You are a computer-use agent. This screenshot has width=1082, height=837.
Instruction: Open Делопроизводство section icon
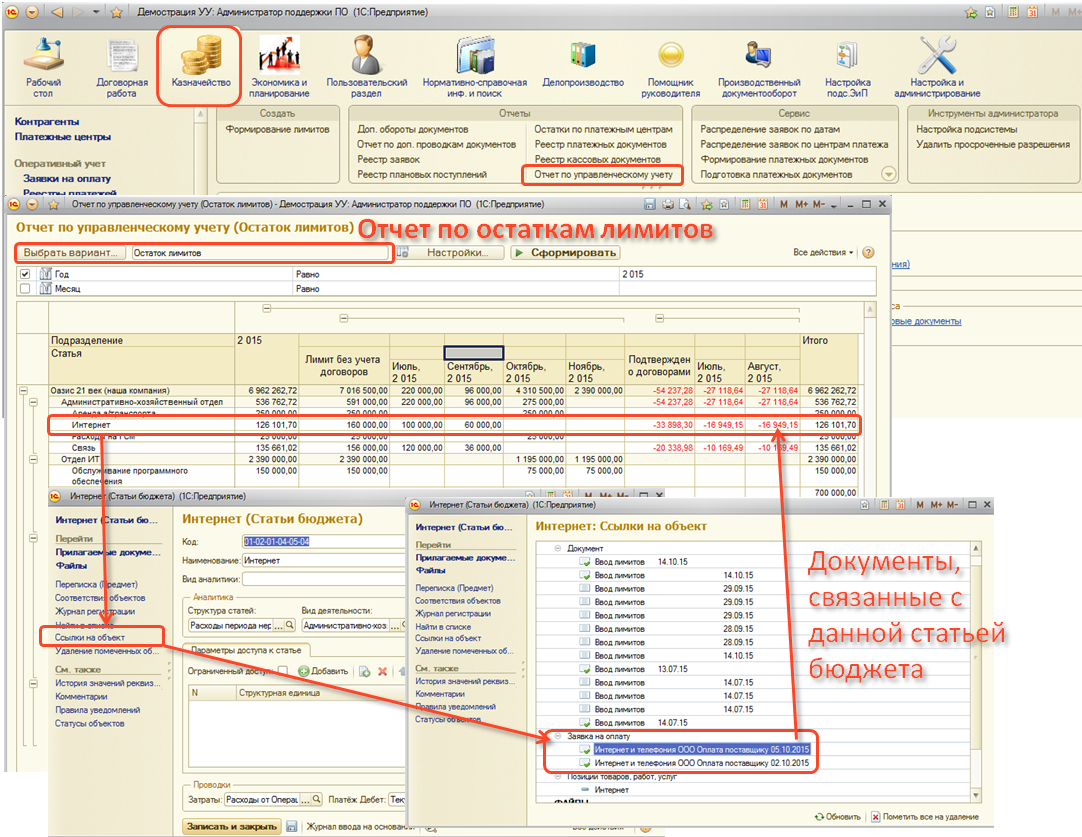[x=583, y=64]
